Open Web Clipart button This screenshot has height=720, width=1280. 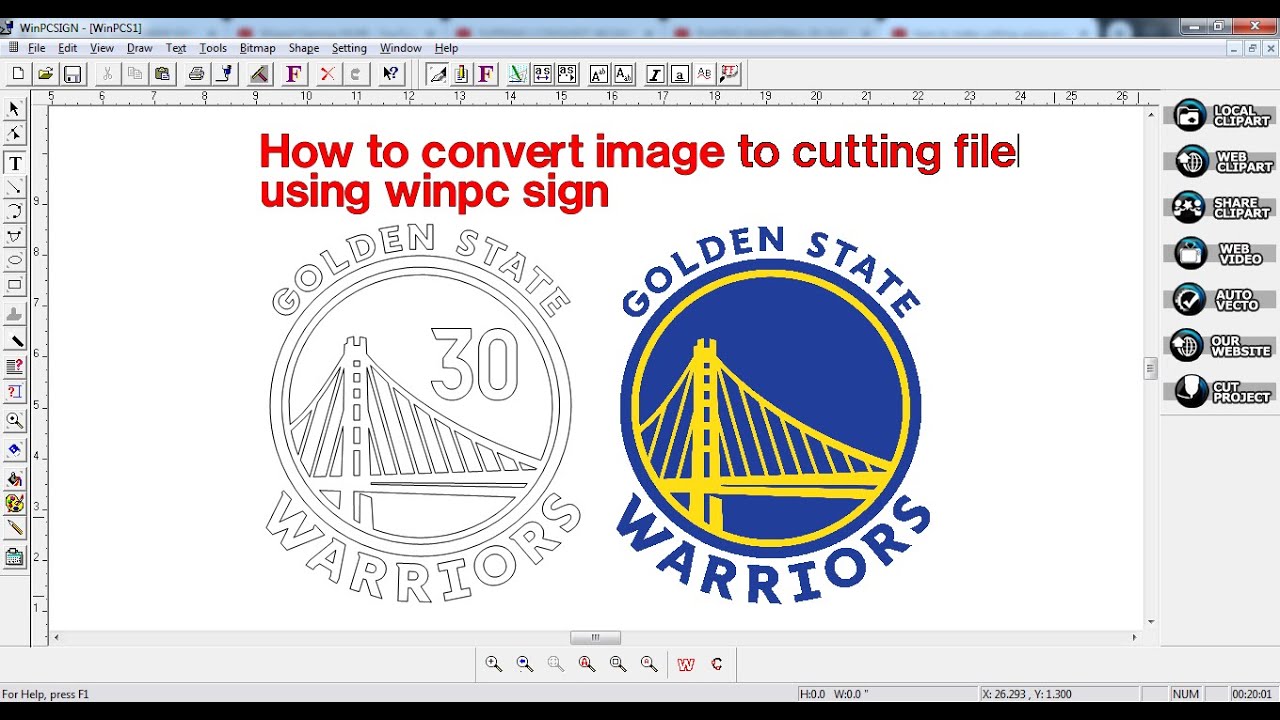click(x=1221, y=162)
